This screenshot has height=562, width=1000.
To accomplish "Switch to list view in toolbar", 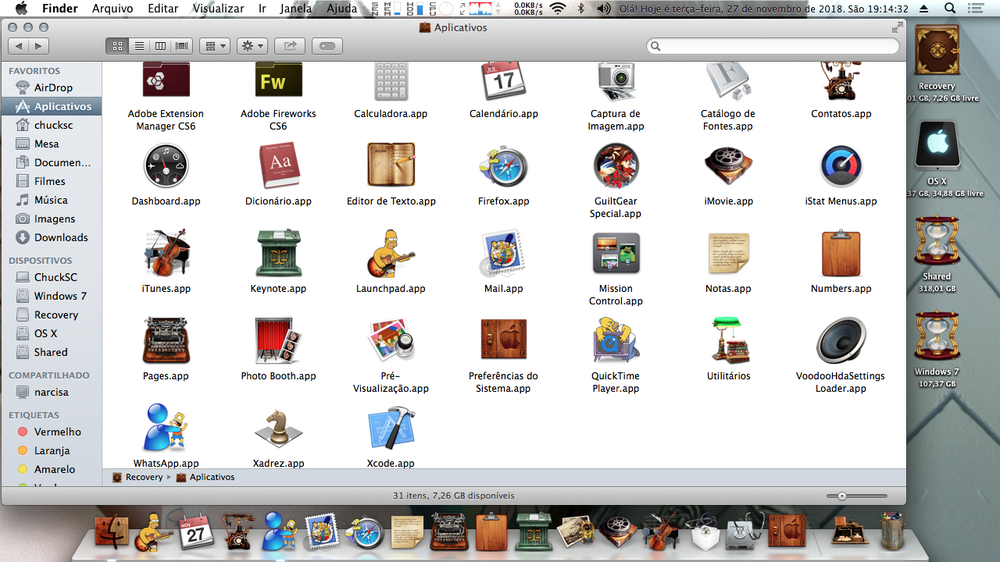I will pyautogui.click(x=139, y=46).
